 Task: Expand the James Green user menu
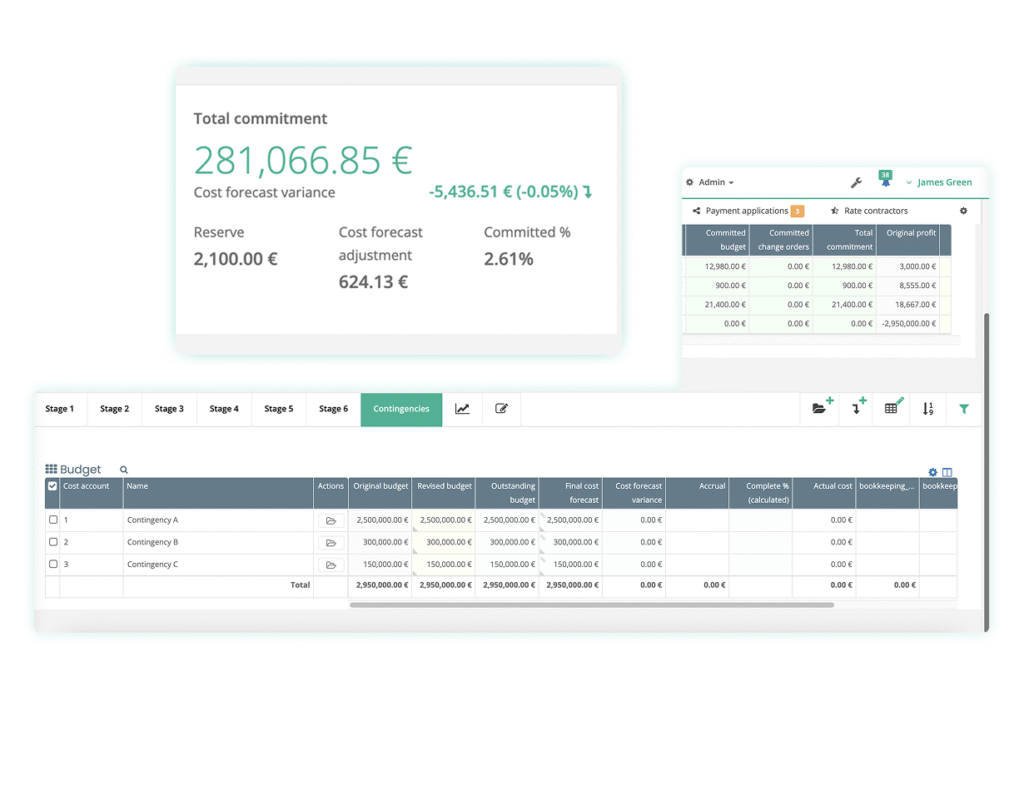pos(938,183)
